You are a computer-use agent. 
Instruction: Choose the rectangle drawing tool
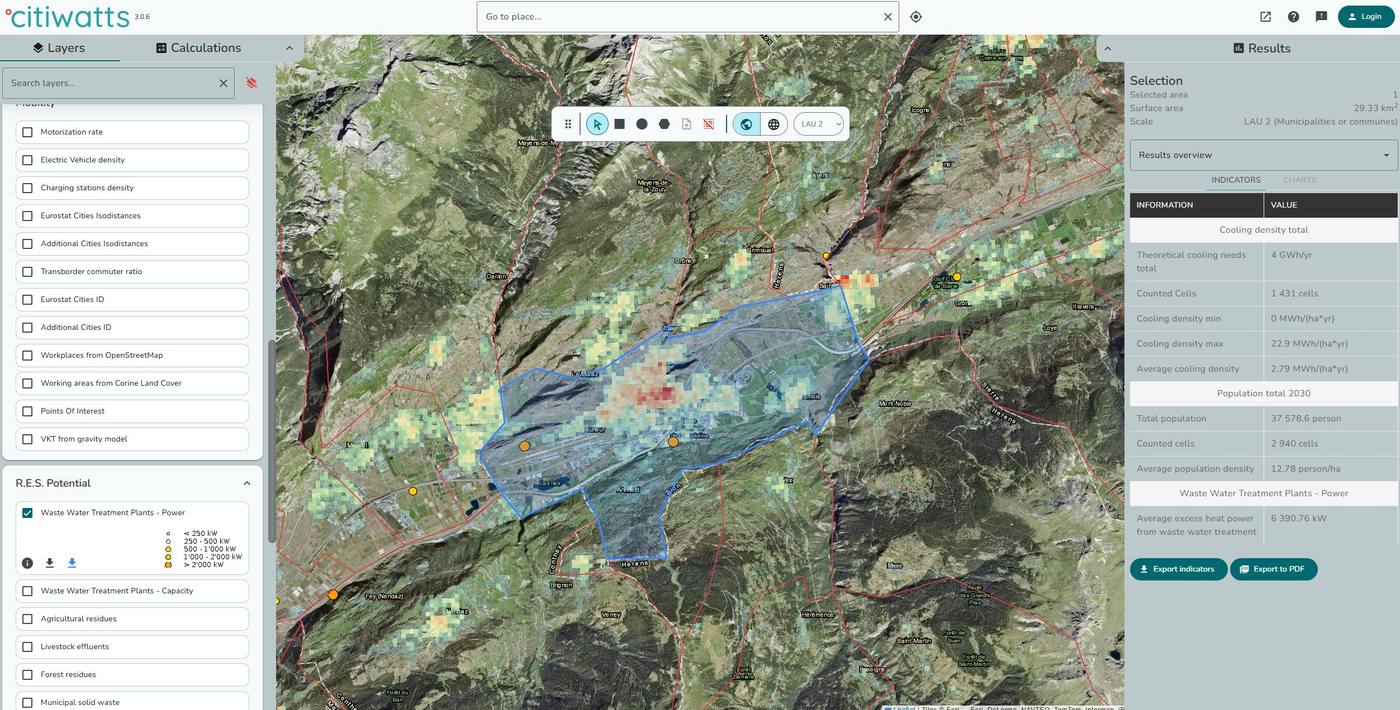619,124
